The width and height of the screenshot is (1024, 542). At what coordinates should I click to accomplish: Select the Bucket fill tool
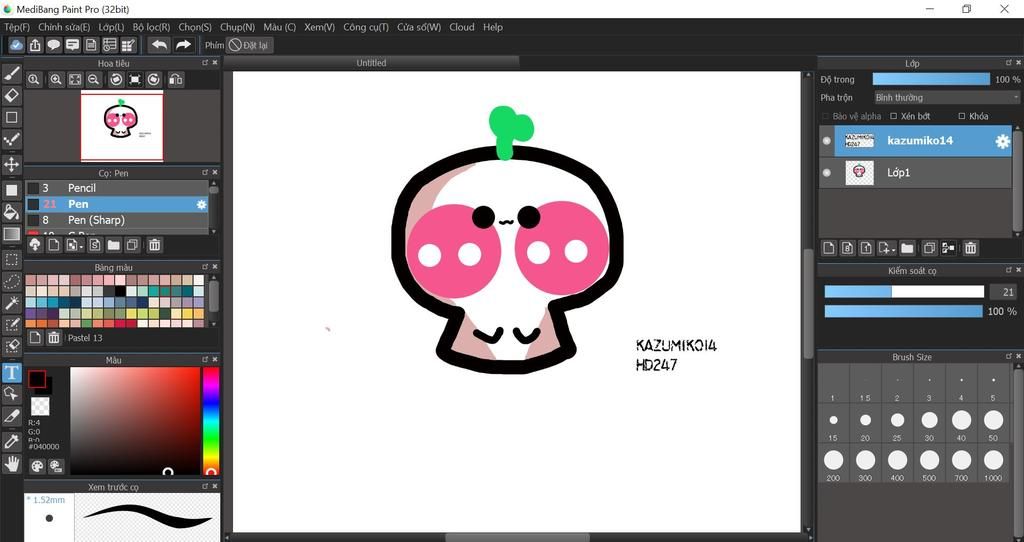point(11,212)
